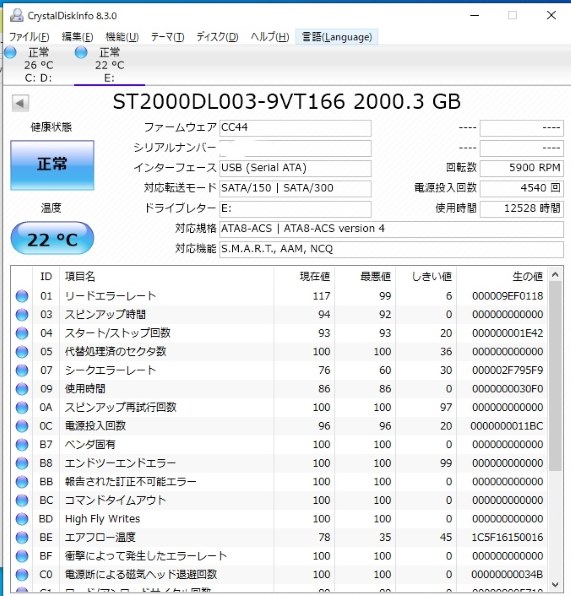This screenshot has height=596, width=571.
Task: Click raw value 000002F795F9
Action: pos(508,371)
